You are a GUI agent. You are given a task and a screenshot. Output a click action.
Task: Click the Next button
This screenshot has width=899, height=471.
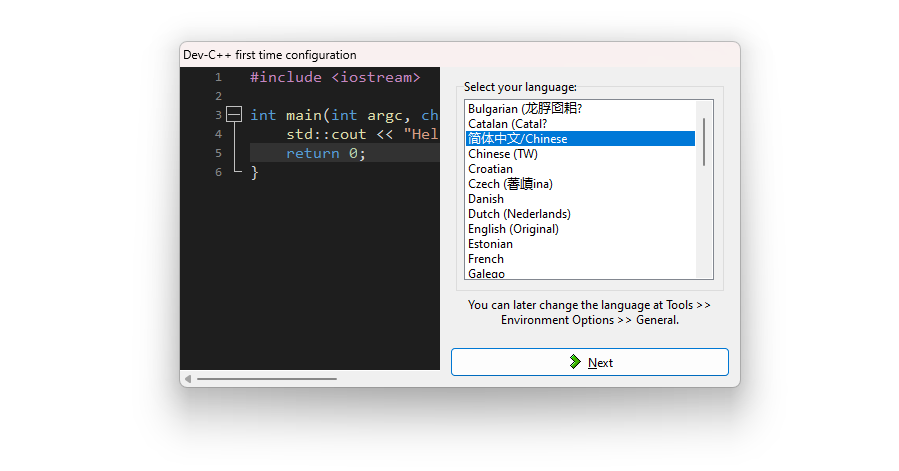coord(589,362)
